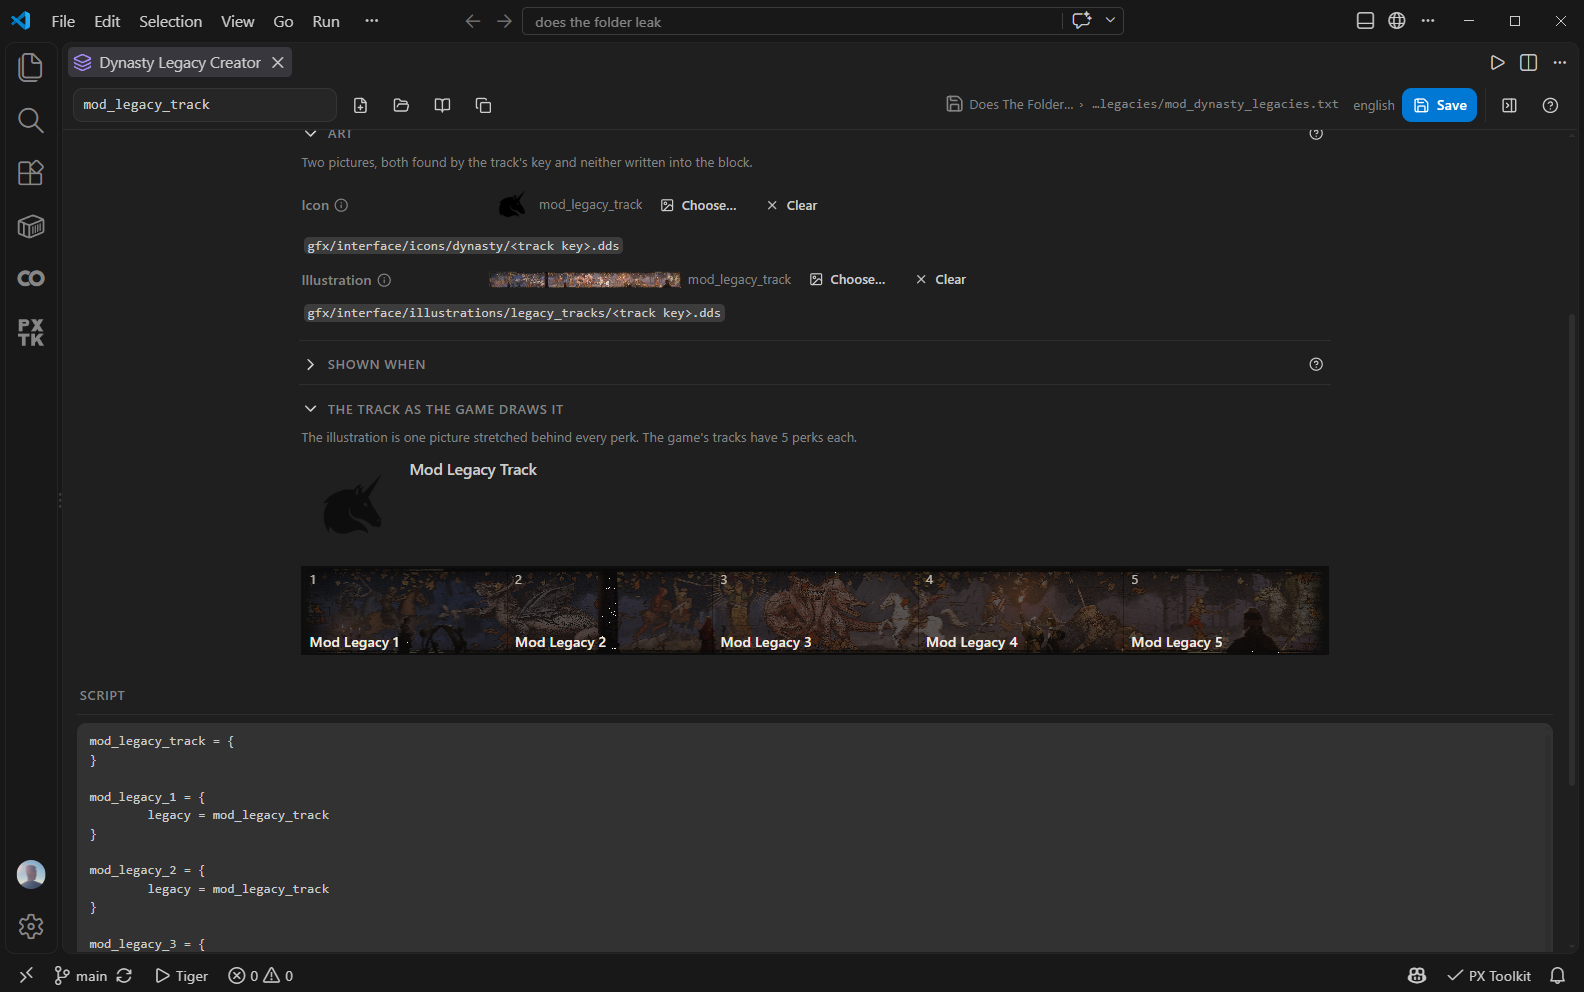Image resolution: width=1584 pixels, height=992 pixels.
Task: Choose an image for the Icon
Action: tap(699, 205)
